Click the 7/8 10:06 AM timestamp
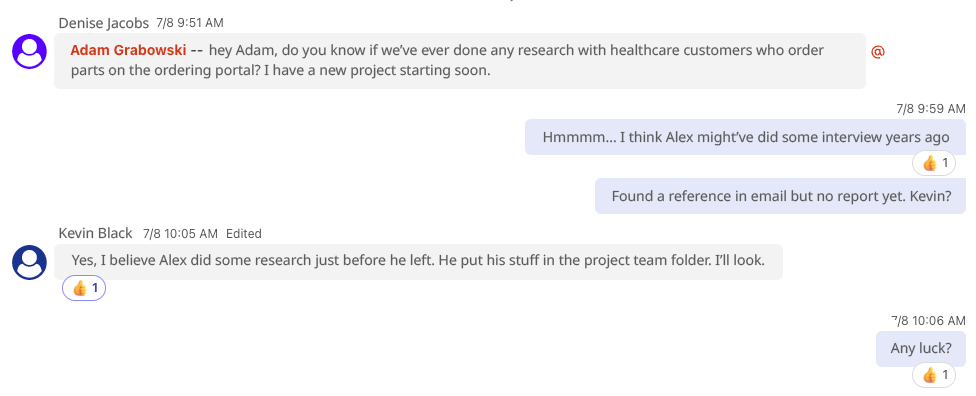Viewport: 976px width, 396px height. coord(928,321)
